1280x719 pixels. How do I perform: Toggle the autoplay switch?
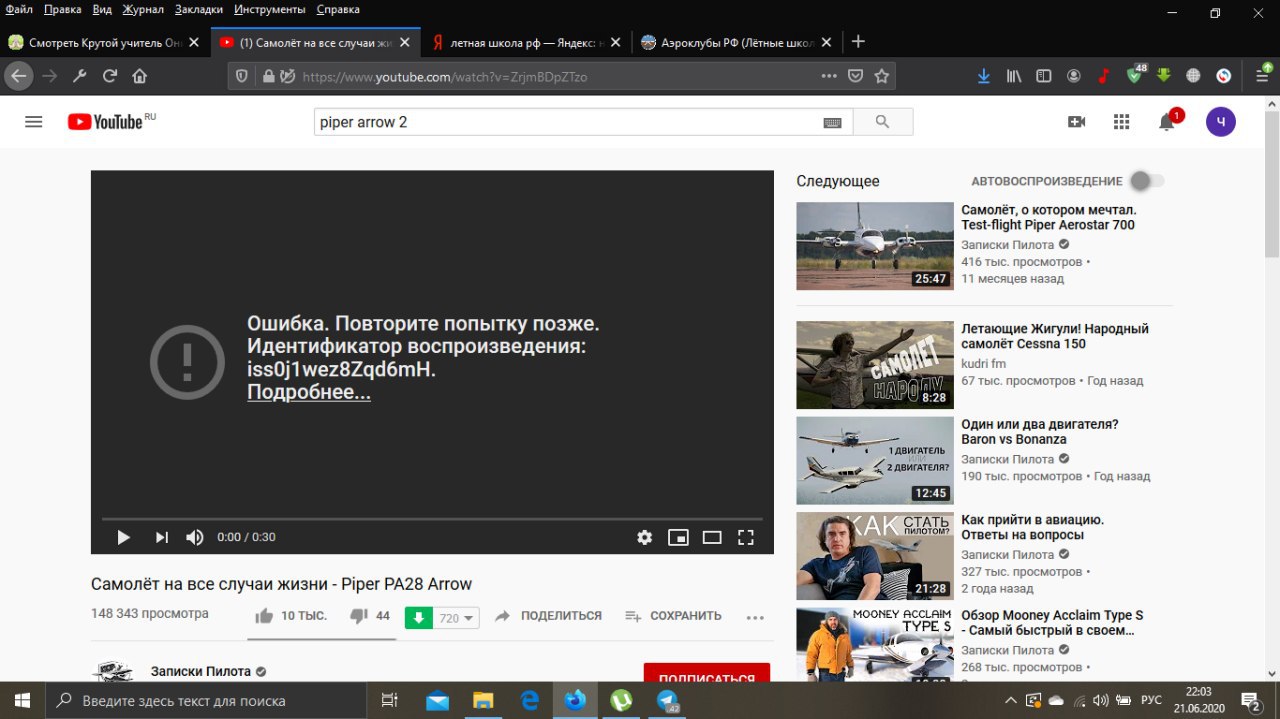click(x=1147, y=181)
